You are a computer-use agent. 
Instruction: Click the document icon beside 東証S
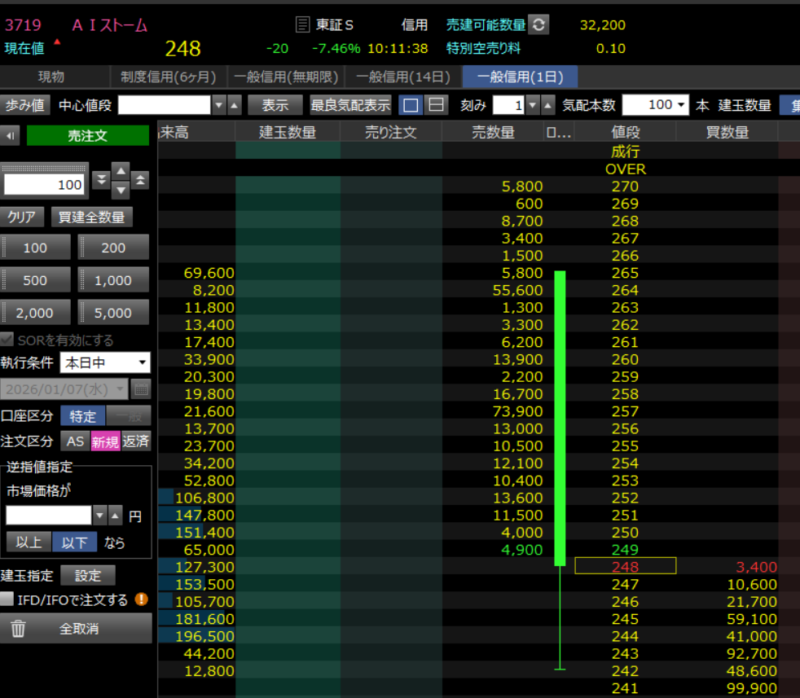[304, 25]
